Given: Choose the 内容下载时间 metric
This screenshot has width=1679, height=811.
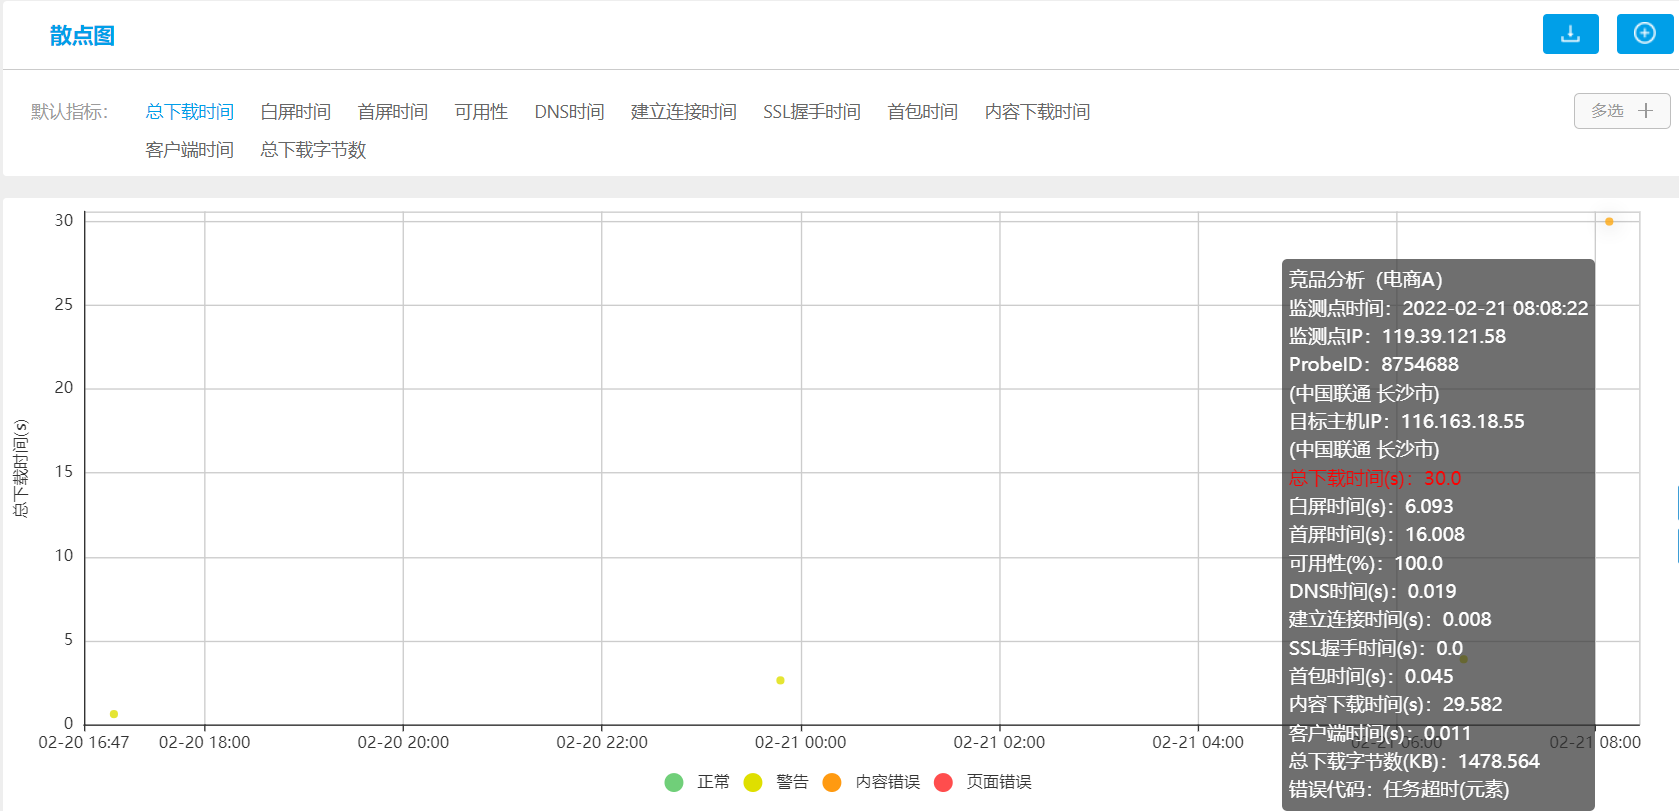Looking at the screenshot, I should pyautogui.click(x=1037, y=112).
